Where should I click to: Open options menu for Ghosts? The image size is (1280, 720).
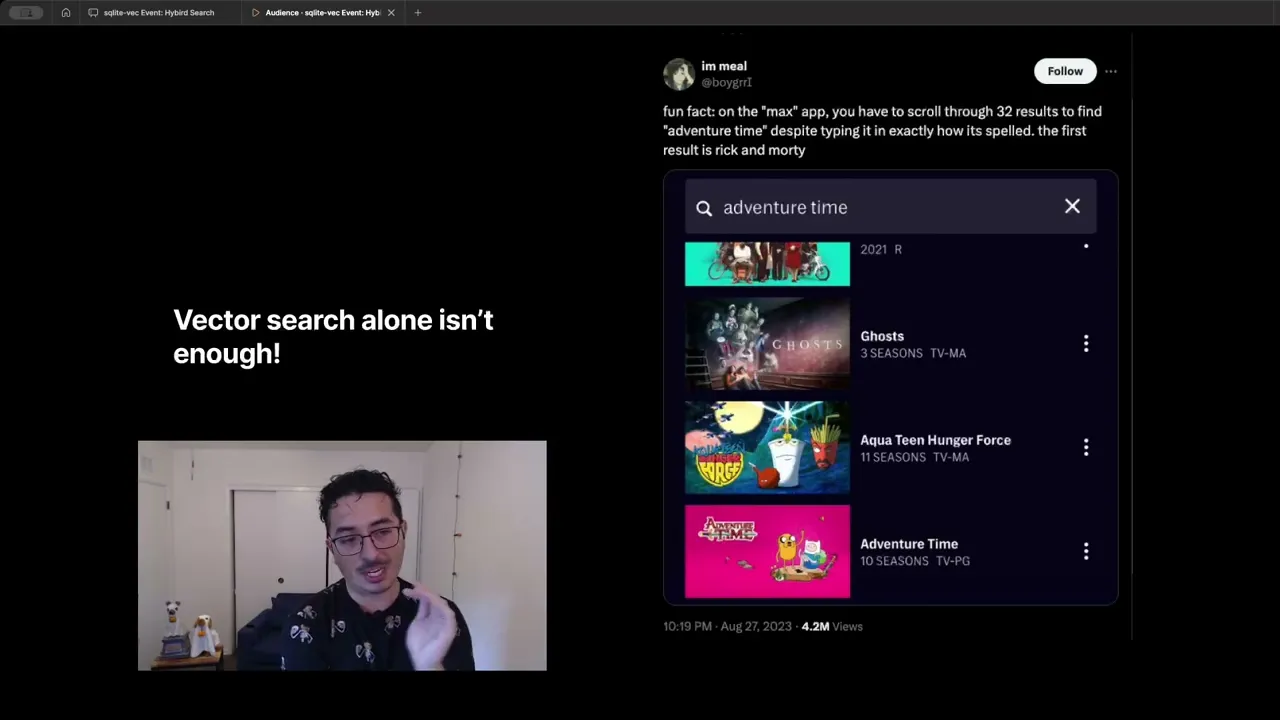pos(1086,344)
